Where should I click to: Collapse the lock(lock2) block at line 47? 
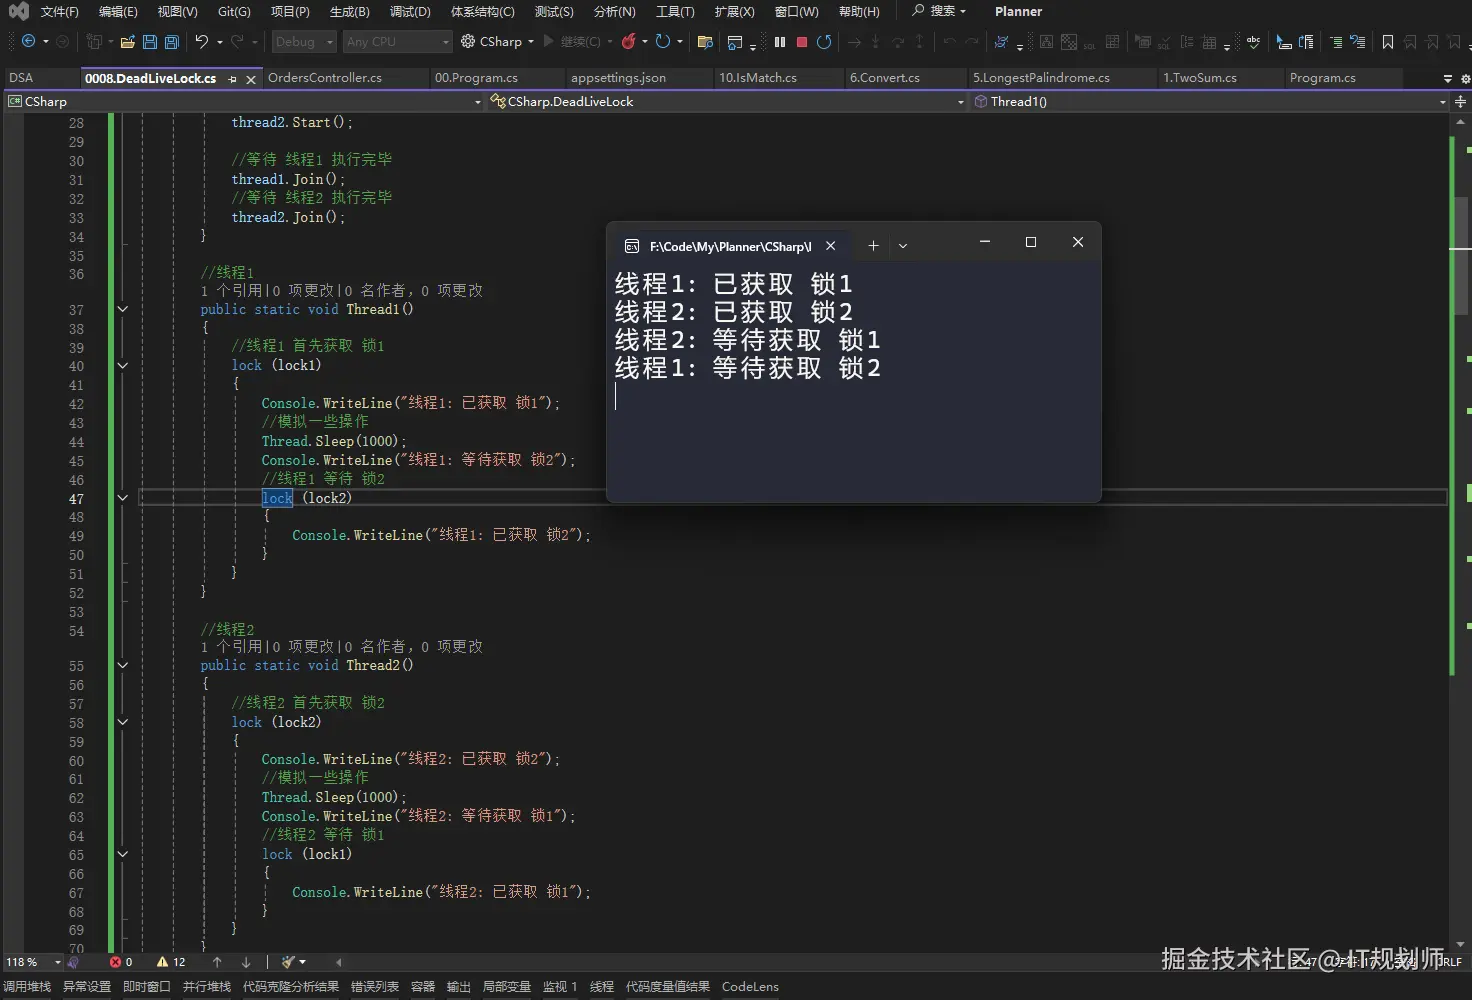coord(123,498)
